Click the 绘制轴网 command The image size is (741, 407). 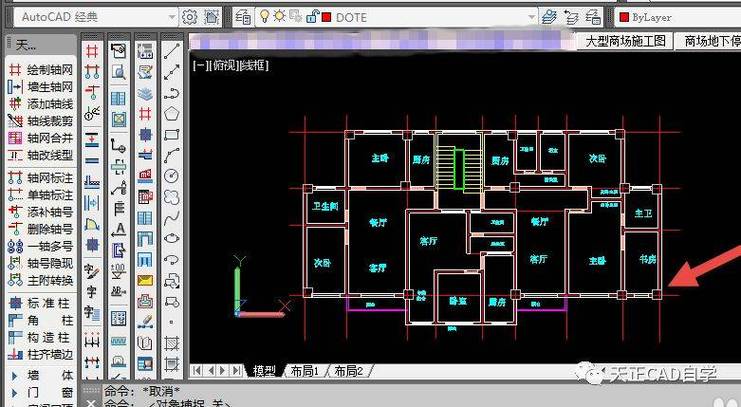tap(41, 70)
